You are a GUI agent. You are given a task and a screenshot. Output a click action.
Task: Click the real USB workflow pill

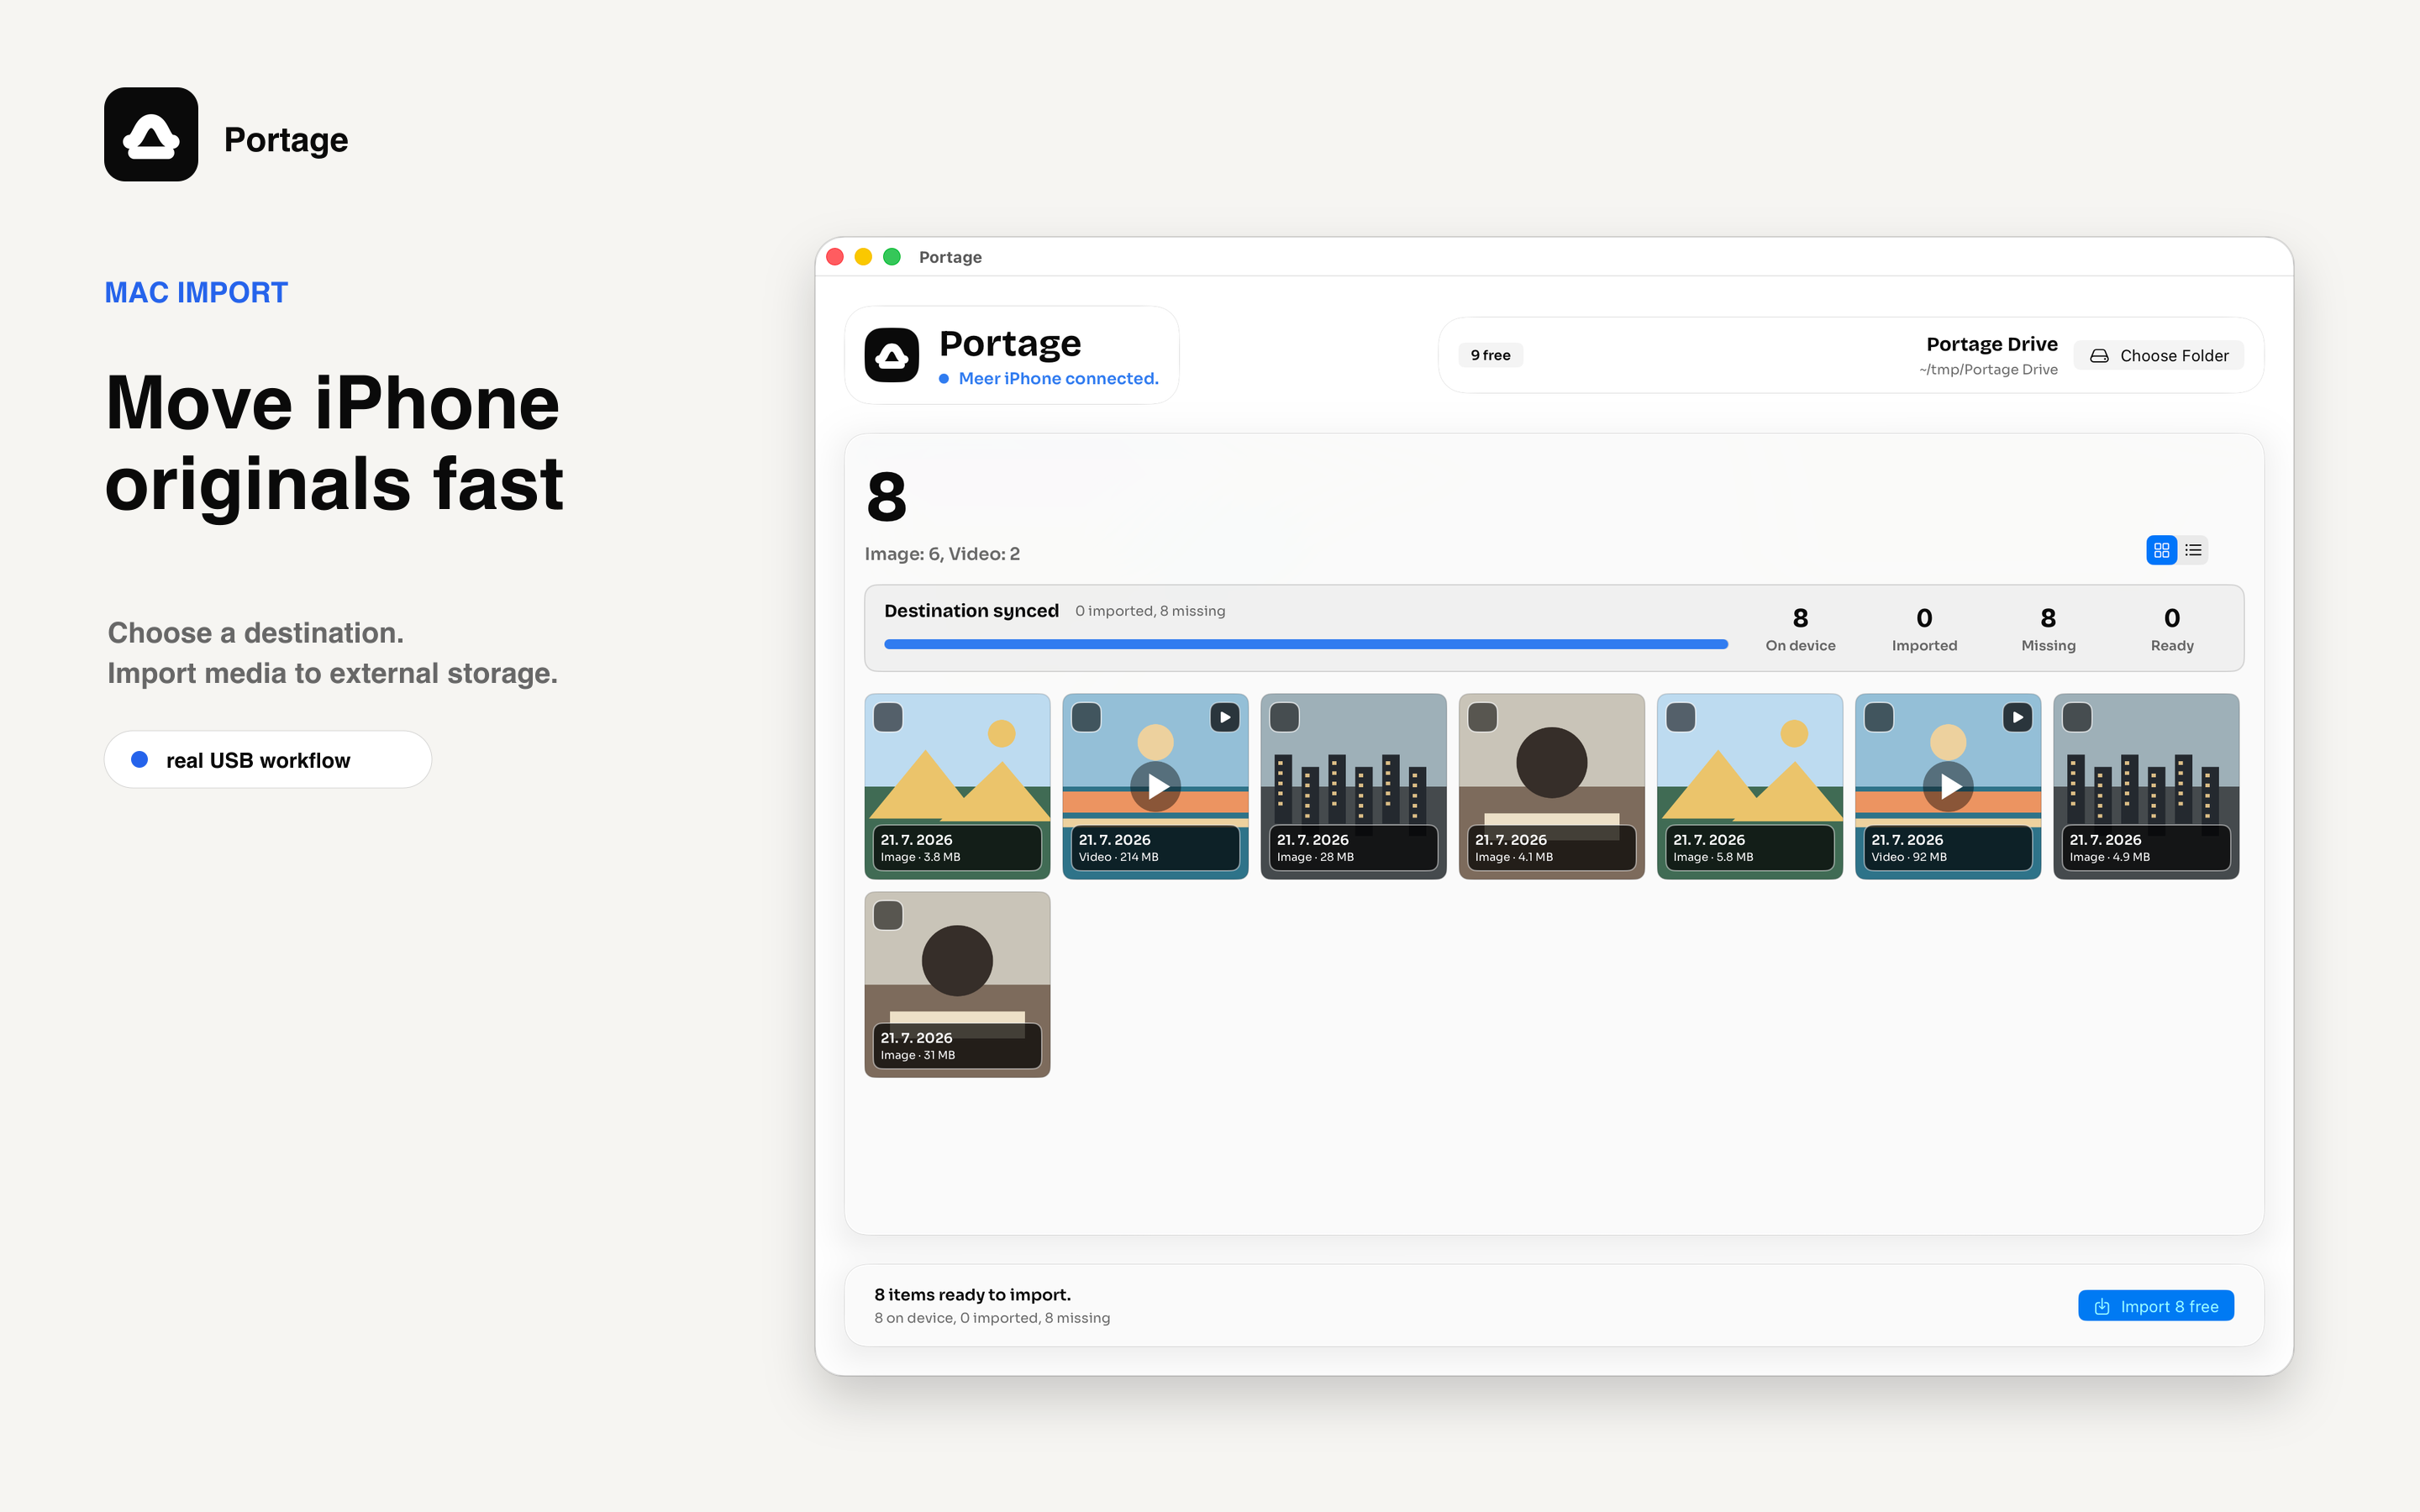268,760
